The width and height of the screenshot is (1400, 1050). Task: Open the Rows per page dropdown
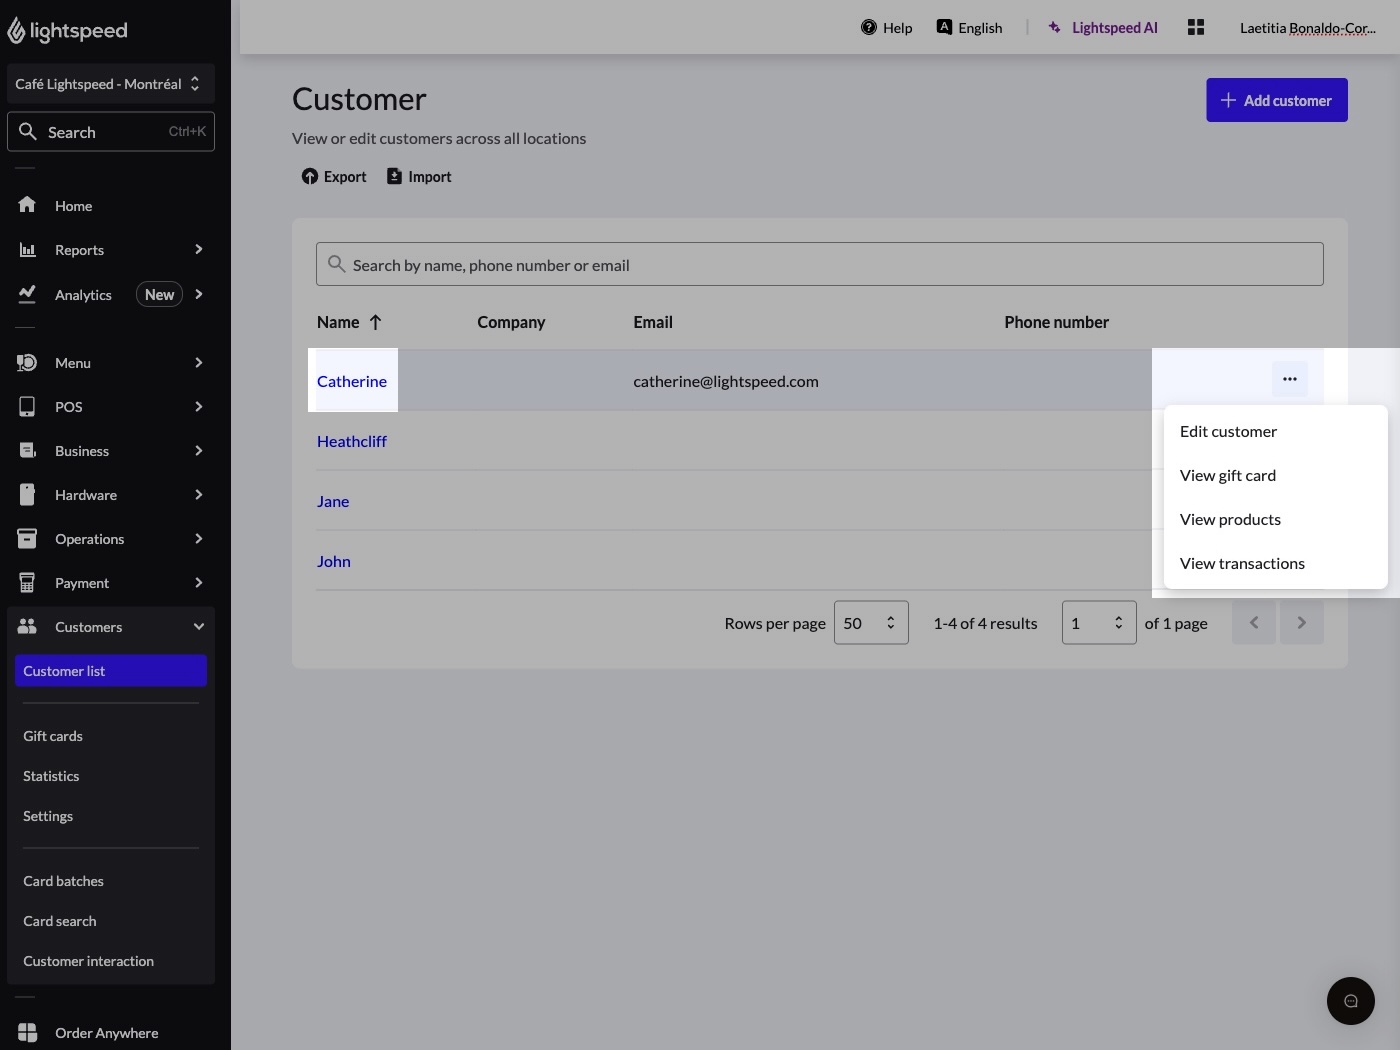coord(870,623)
